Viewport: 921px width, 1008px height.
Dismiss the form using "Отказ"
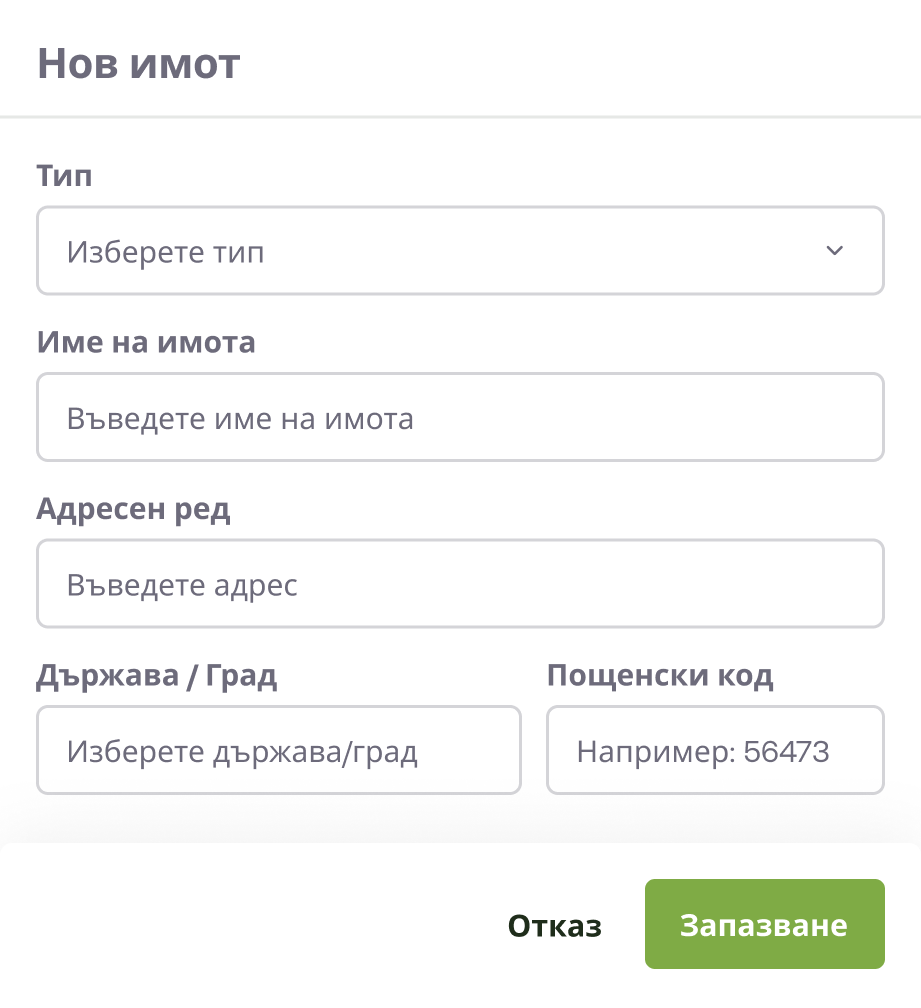click(554, 924)
